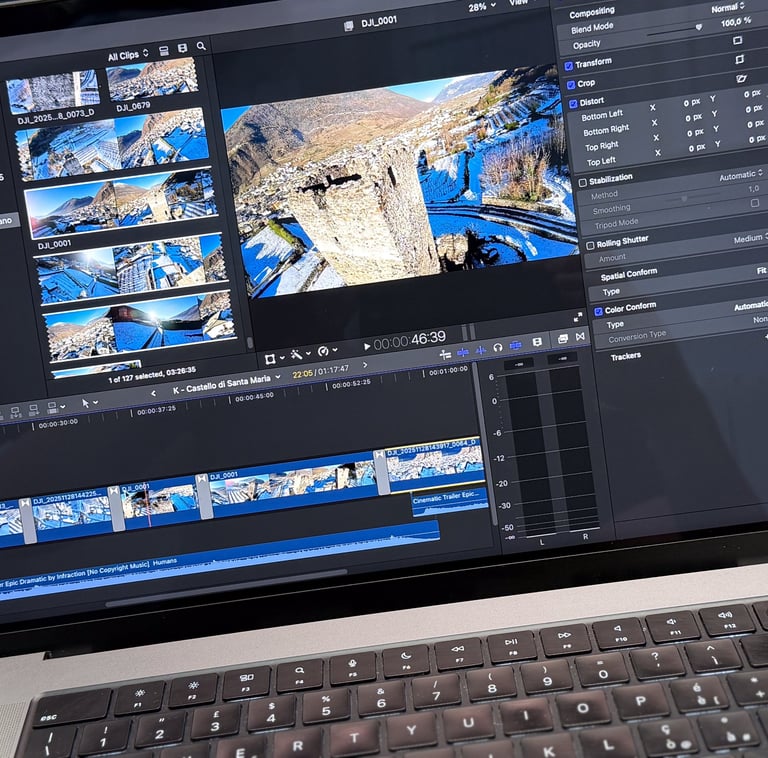Viewport: 768px width, 758px height.
Task: Toggle the solo headphones icon
Action: coord(498,348)
